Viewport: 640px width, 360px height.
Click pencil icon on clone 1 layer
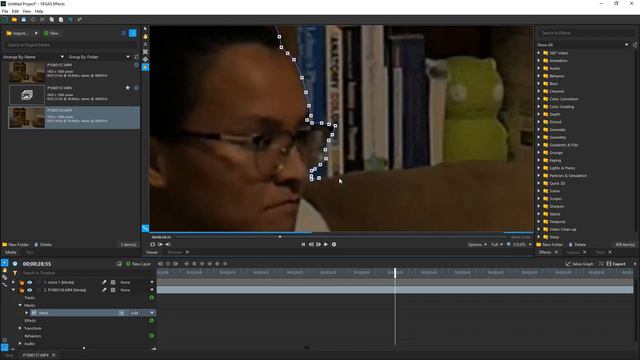104,282
